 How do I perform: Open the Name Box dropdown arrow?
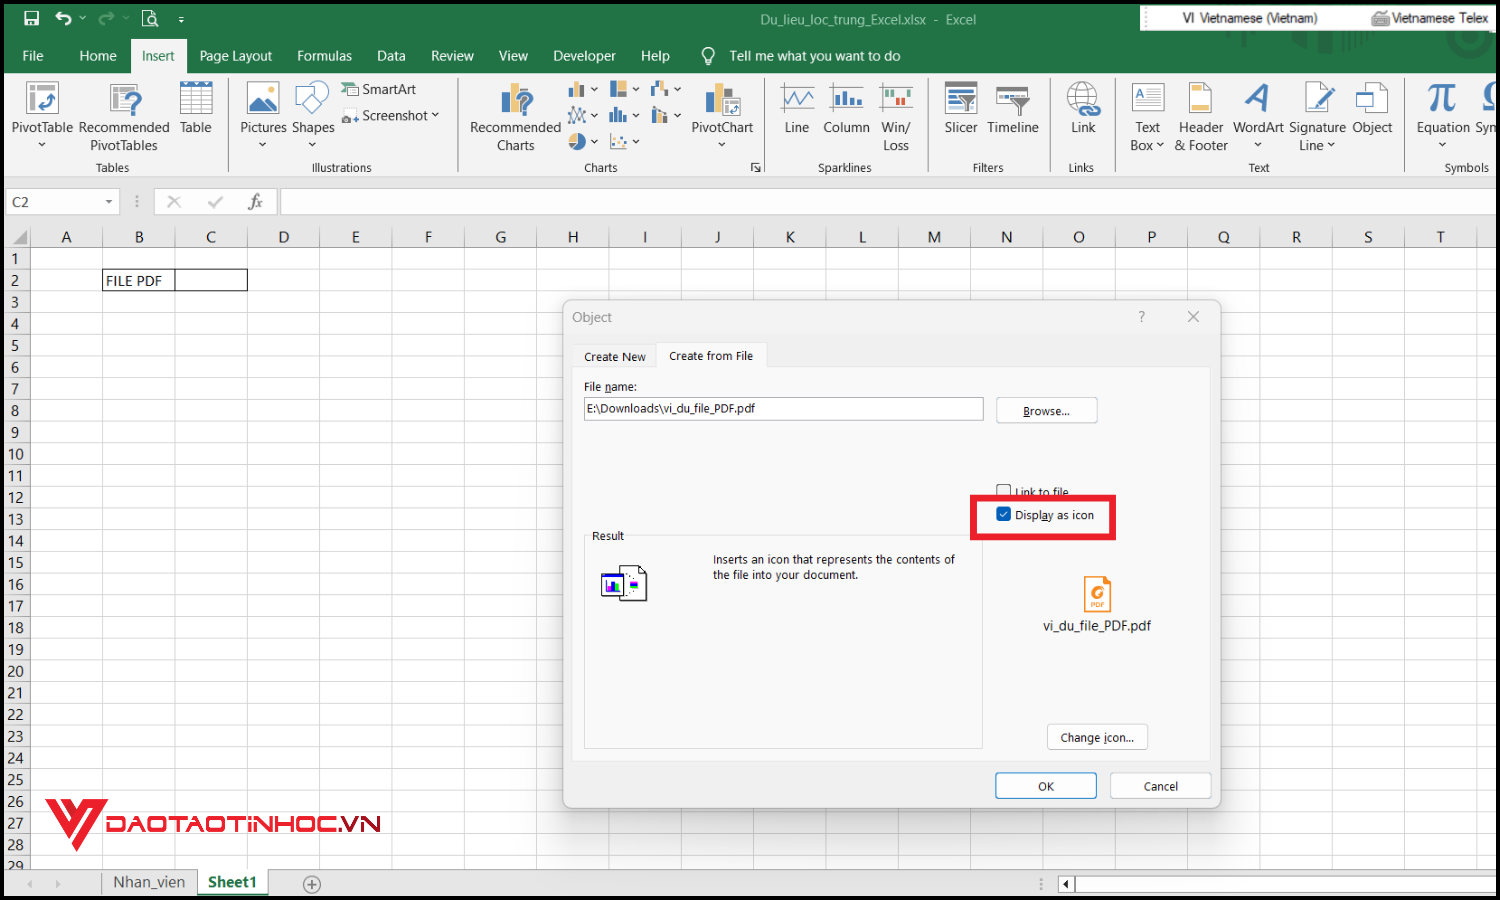tap(109, 202)
